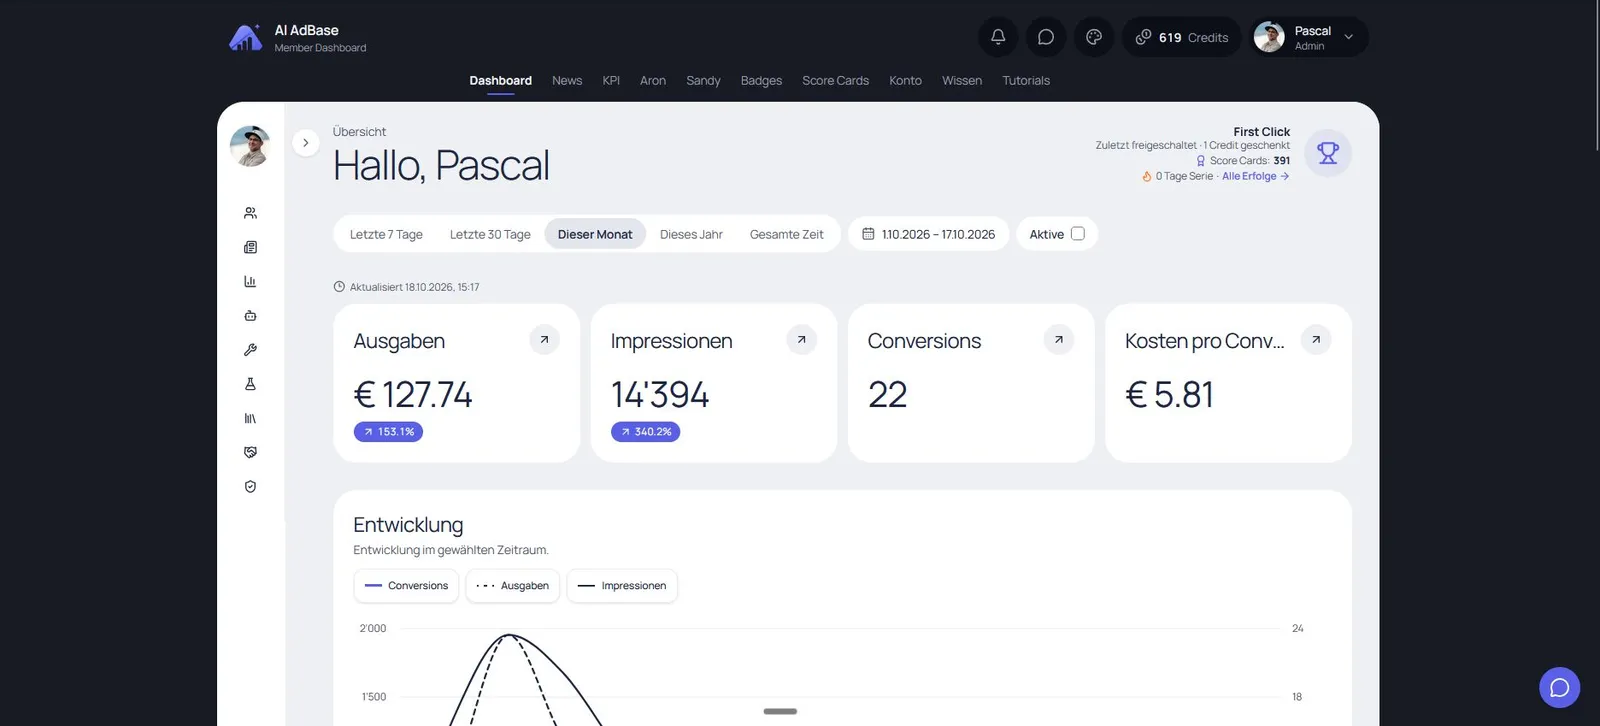
Task: Select the Gesamte Zeit range
Action: coord(787,234)
